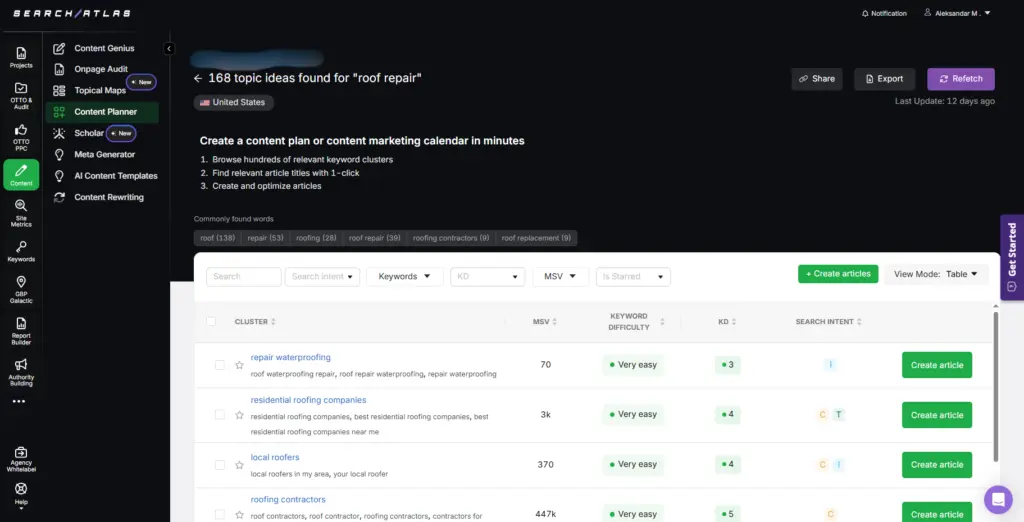The height and width of the screenshot is (522, 1024).
Task: Open Meta Generator from the menu
Action: tap(104, 155)
